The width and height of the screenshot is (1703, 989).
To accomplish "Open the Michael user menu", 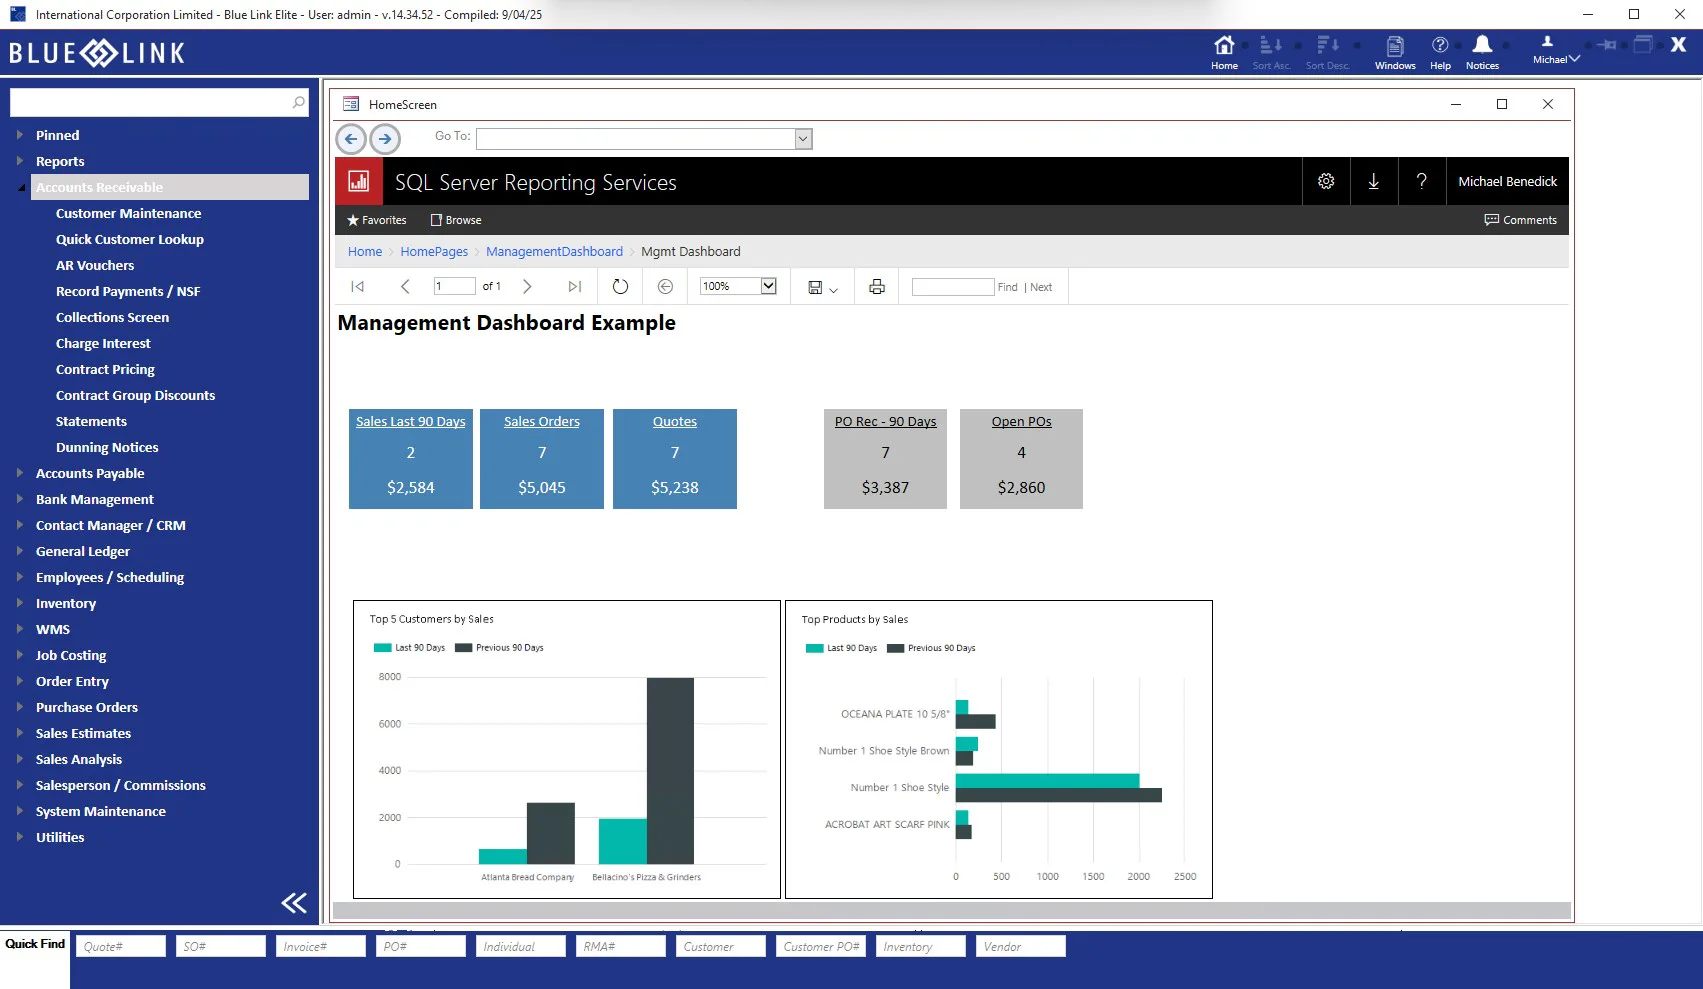I will (1556, 50).
